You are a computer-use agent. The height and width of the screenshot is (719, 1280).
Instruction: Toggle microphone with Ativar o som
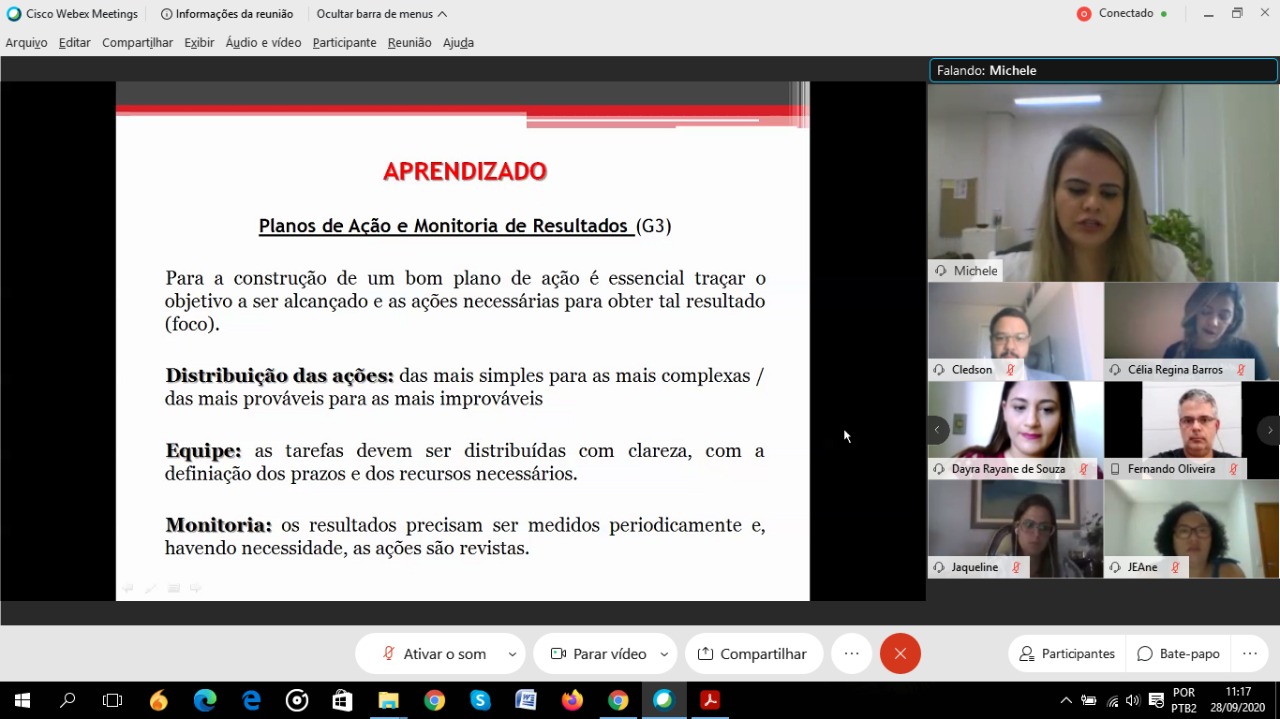434,654
